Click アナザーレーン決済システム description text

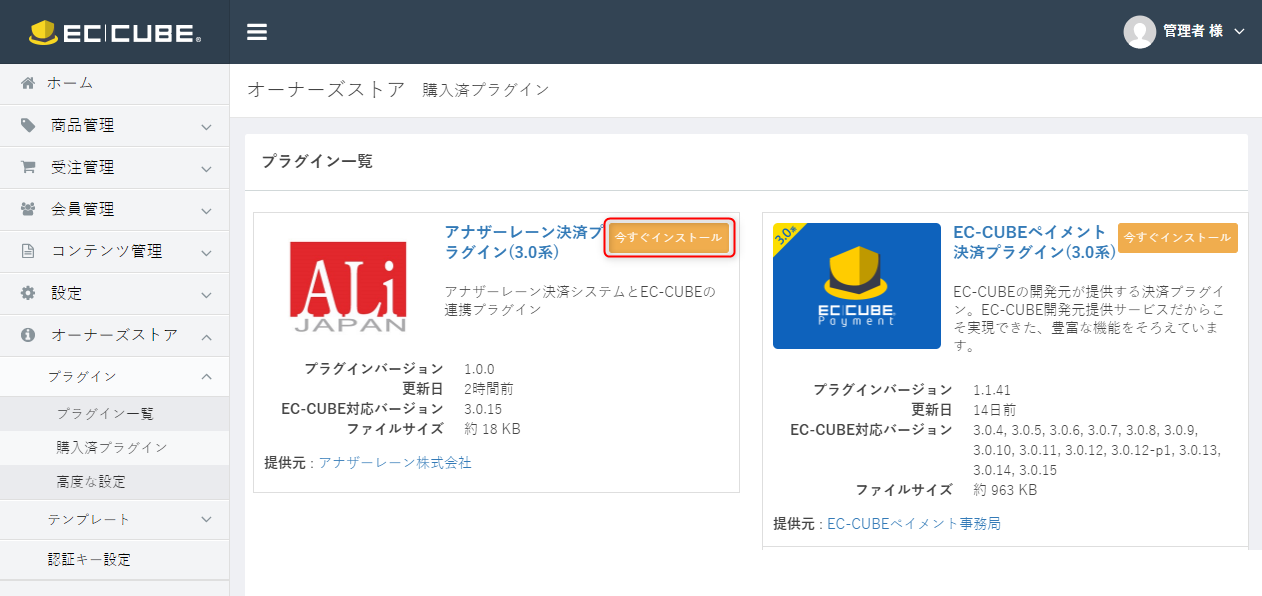[x=581, y=301]
